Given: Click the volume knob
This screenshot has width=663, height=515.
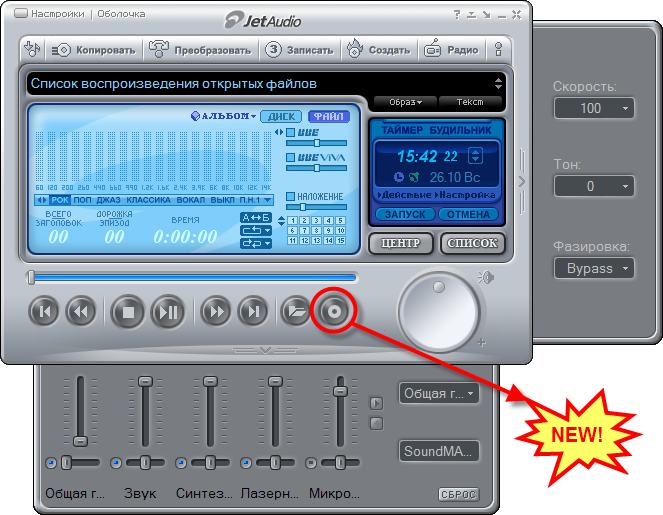Looking at the screenshot, I should coord(438,312).
